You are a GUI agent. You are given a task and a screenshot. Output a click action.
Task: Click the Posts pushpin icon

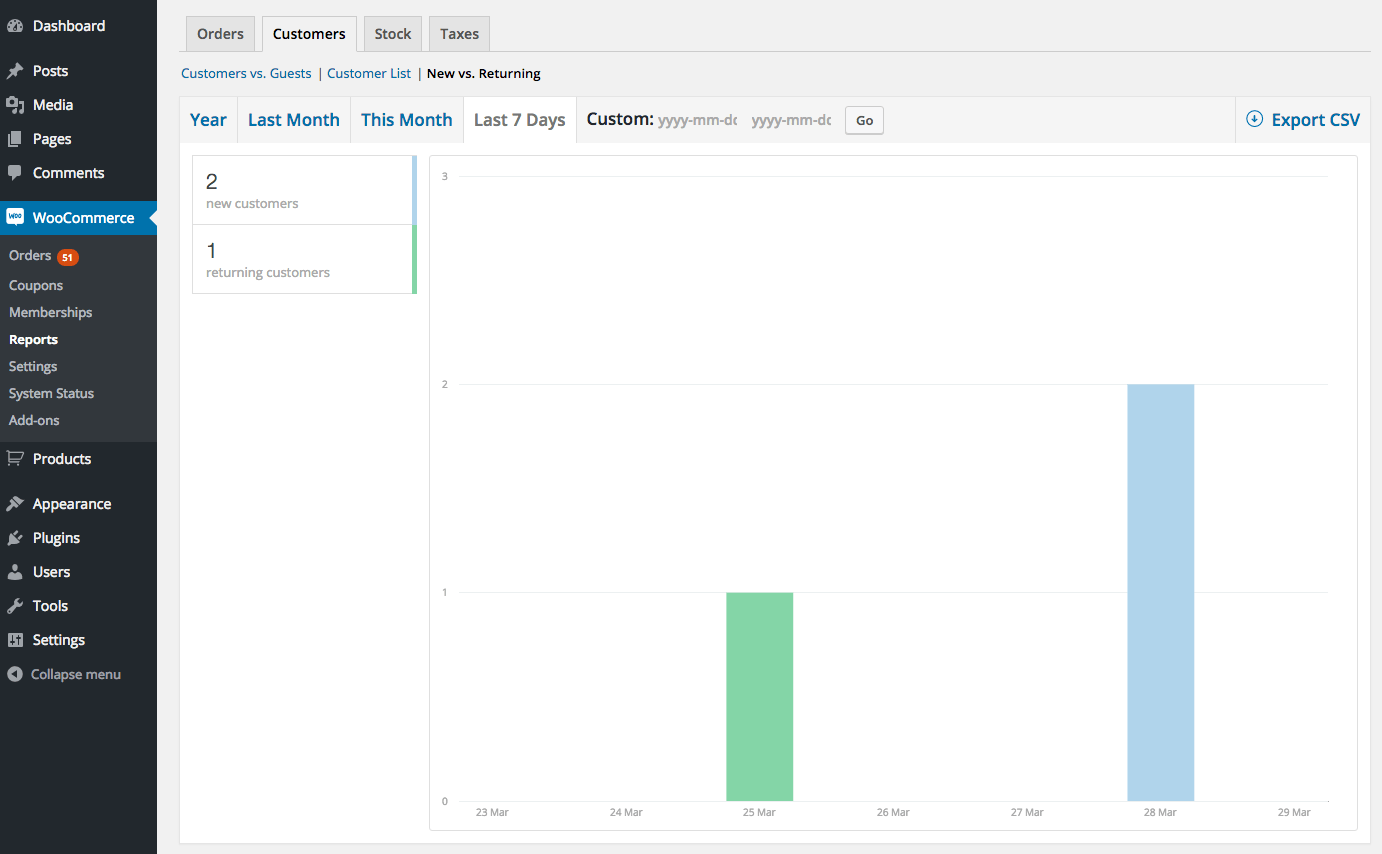[x=15, y=71]
